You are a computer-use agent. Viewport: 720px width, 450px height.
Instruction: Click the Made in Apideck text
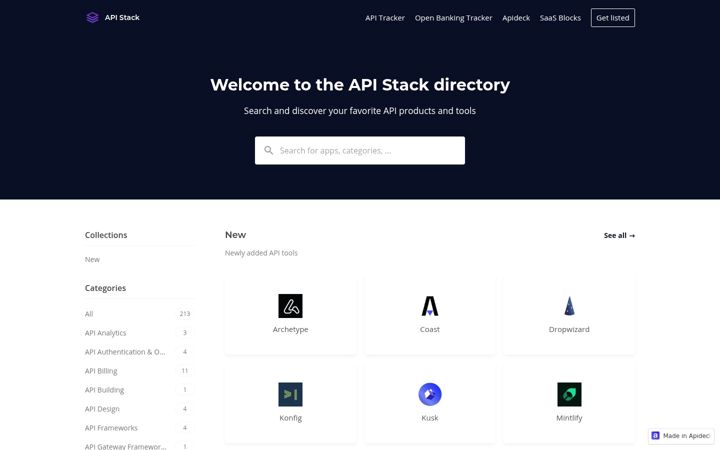point(686,436)
